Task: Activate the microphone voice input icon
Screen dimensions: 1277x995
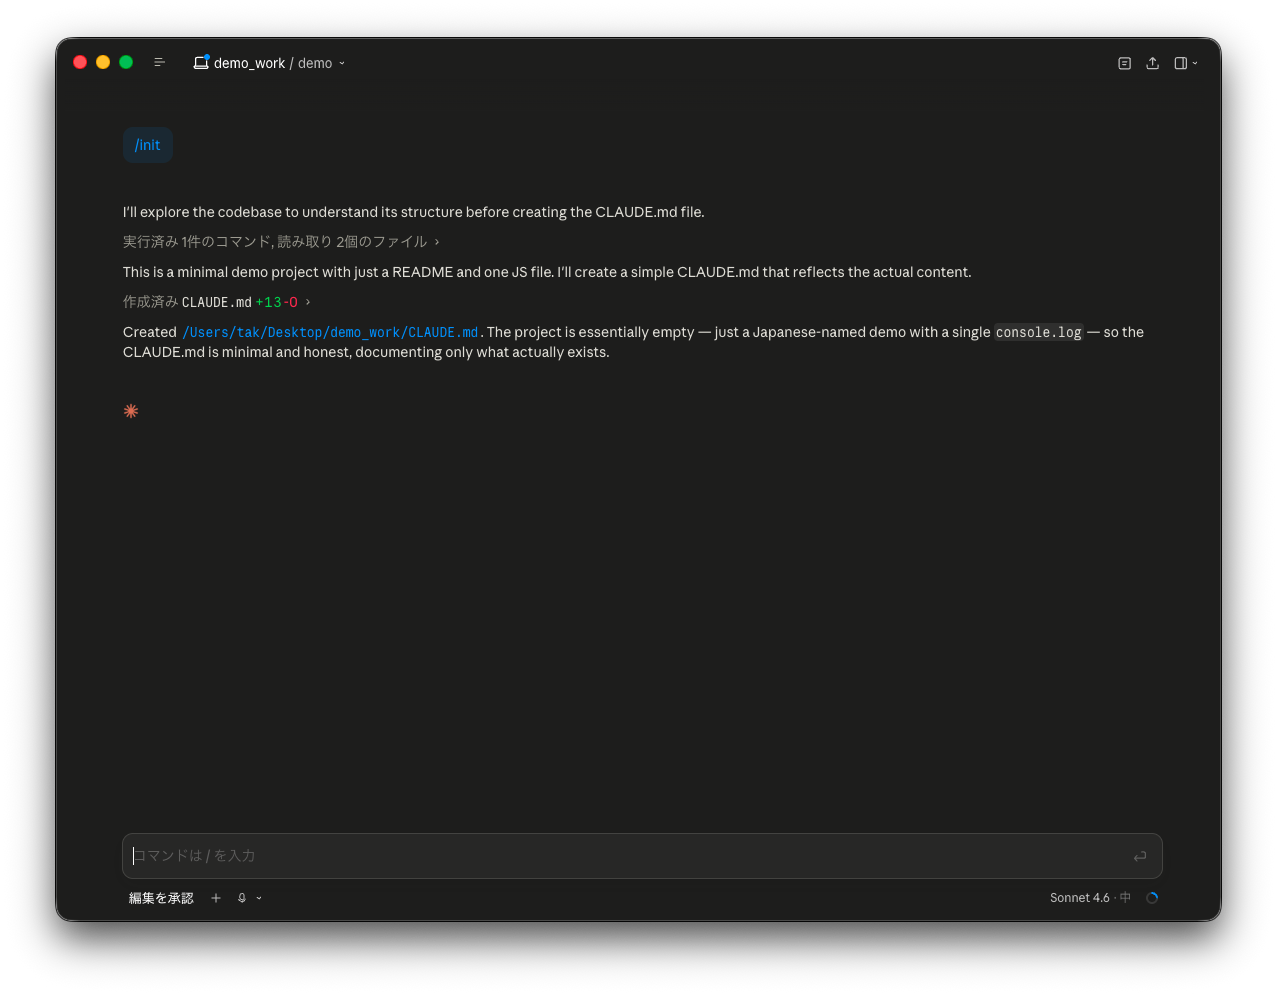Action: 242,898
